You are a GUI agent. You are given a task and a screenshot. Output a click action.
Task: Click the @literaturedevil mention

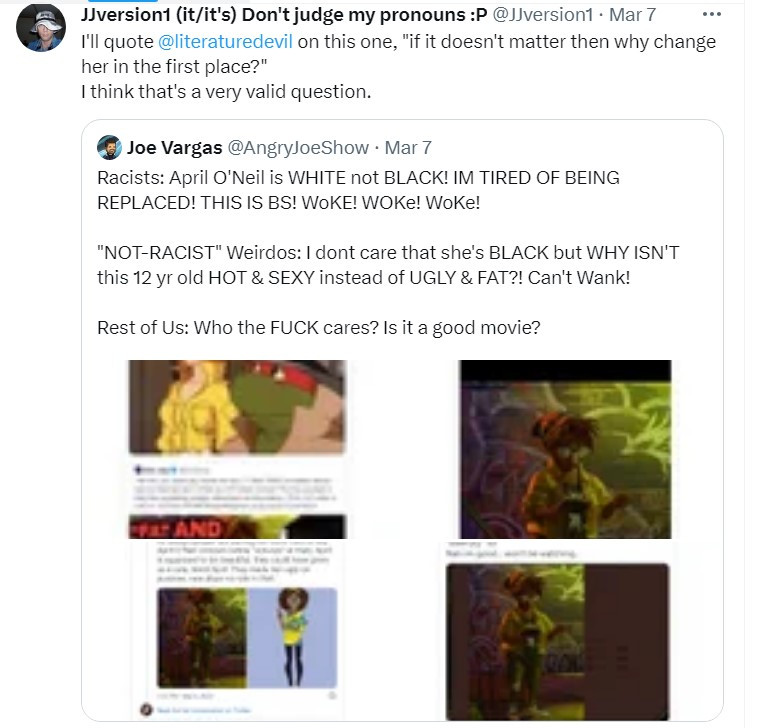tap(225, 42)
